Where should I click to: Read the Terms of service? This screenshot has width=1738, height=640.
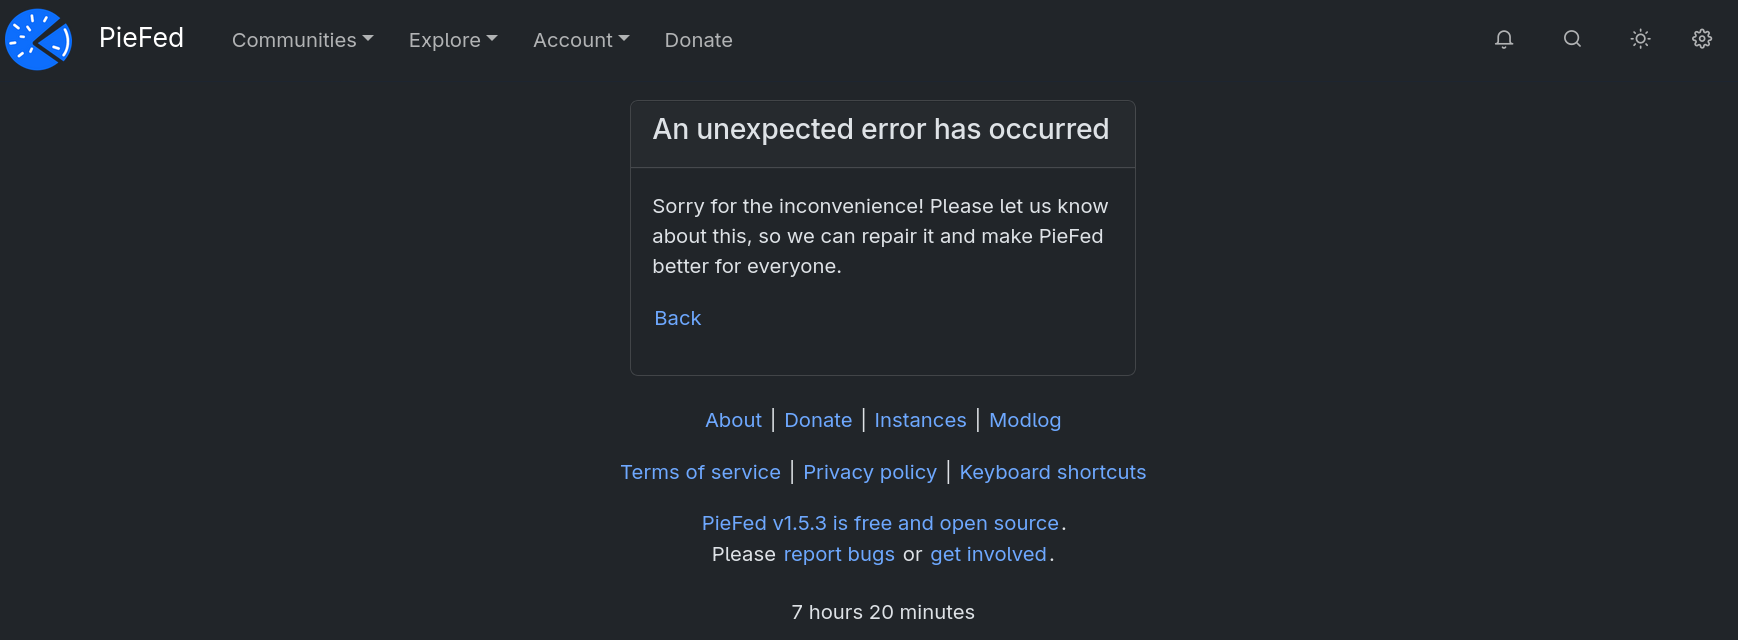pos(700,472)
